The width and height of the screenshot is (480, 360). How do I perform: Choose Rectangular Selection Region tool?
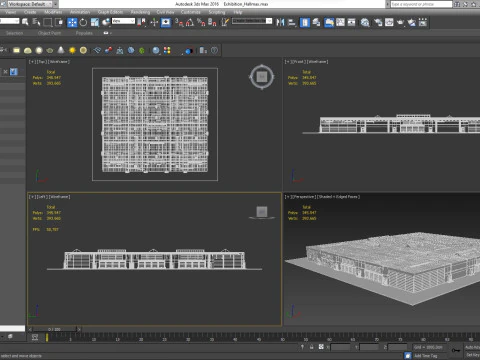point(48,22)
